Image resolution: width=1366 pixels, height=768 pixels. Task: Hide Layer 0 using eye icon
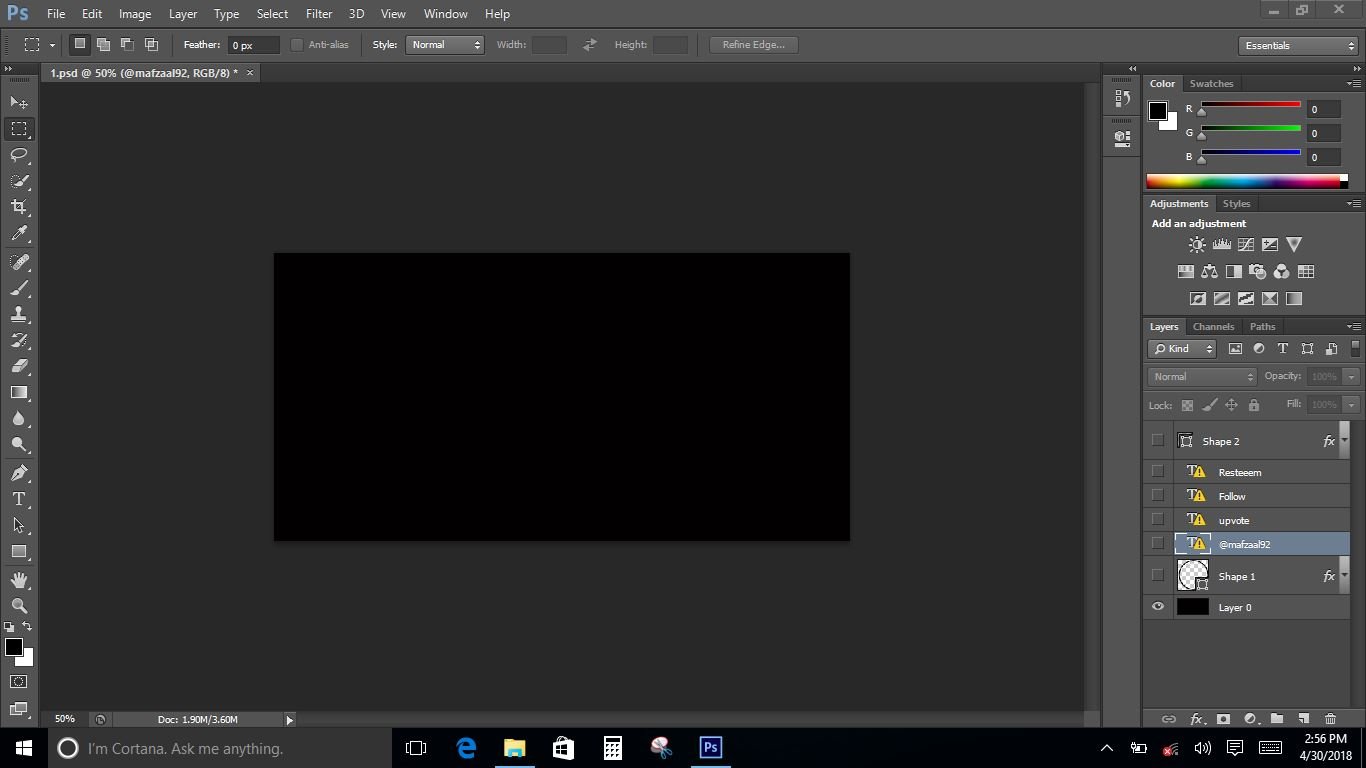pos(1158,607)
